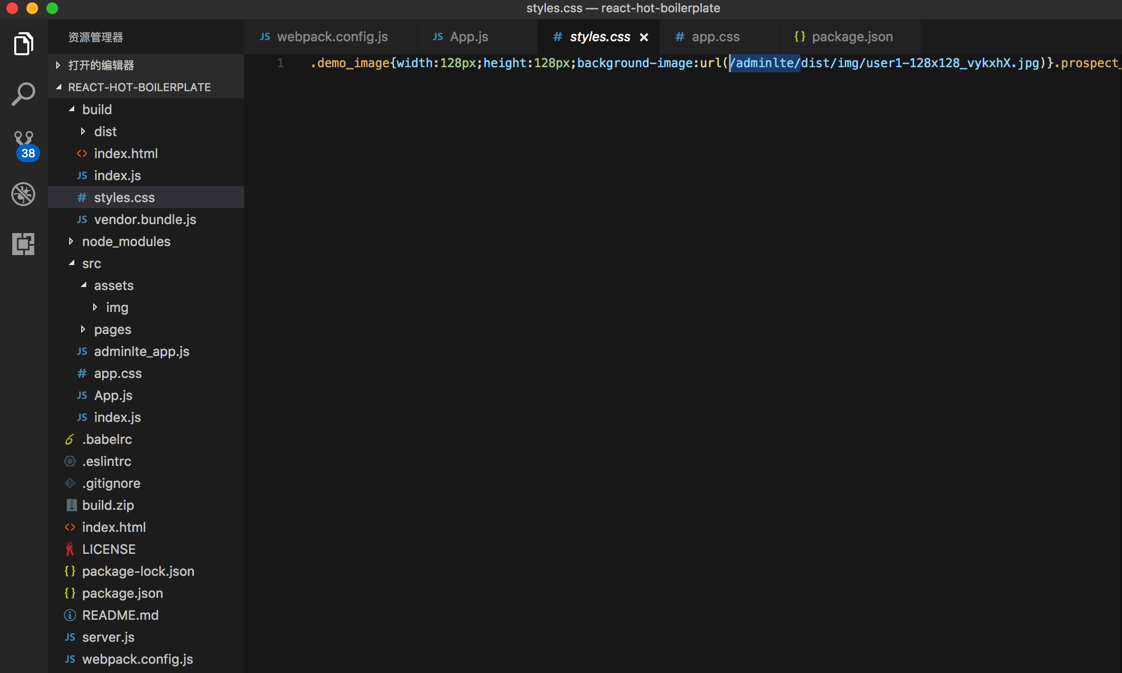Open root-level index.html file
This screenshot has height=673, width=1122.
[x=146, y=527]
